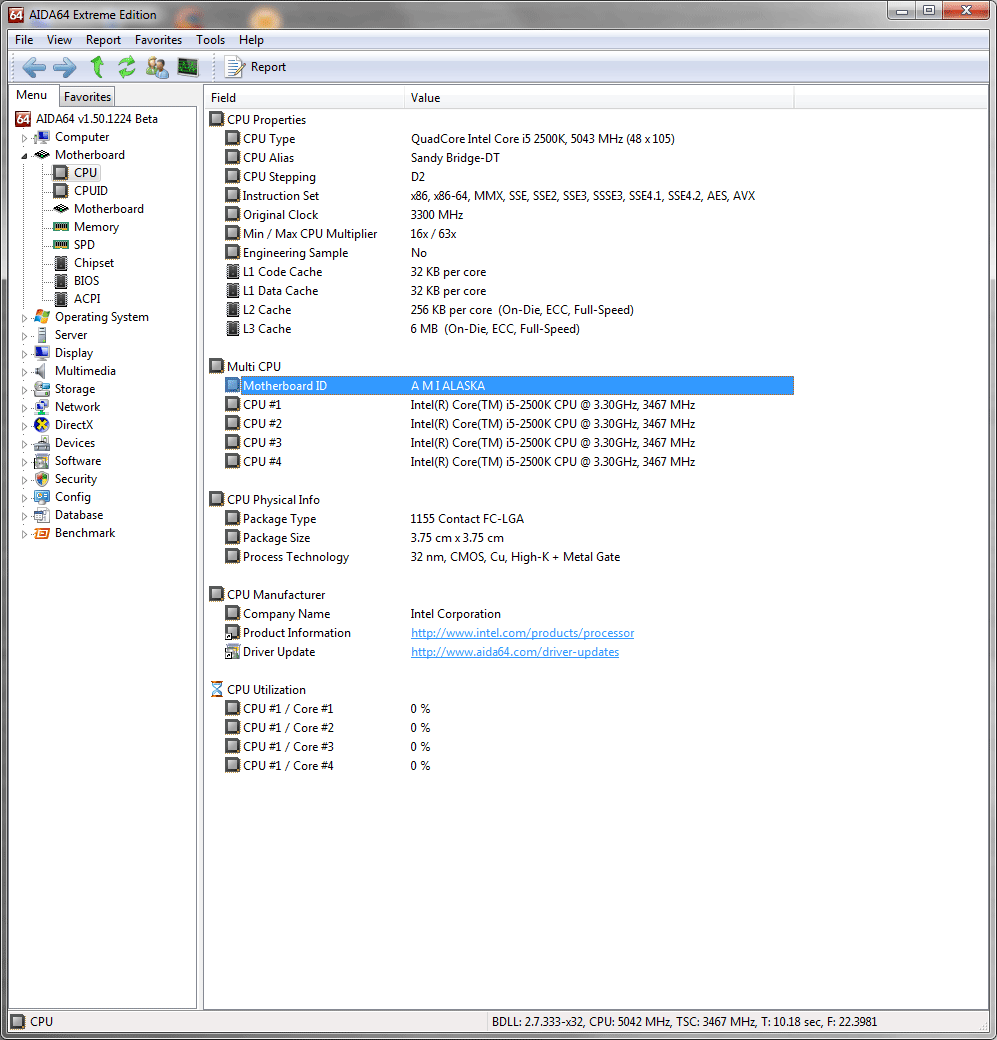Click the CPU Utilization hourglass icon
Viewport: 997px width, 1040px height.
click(217, 689)
